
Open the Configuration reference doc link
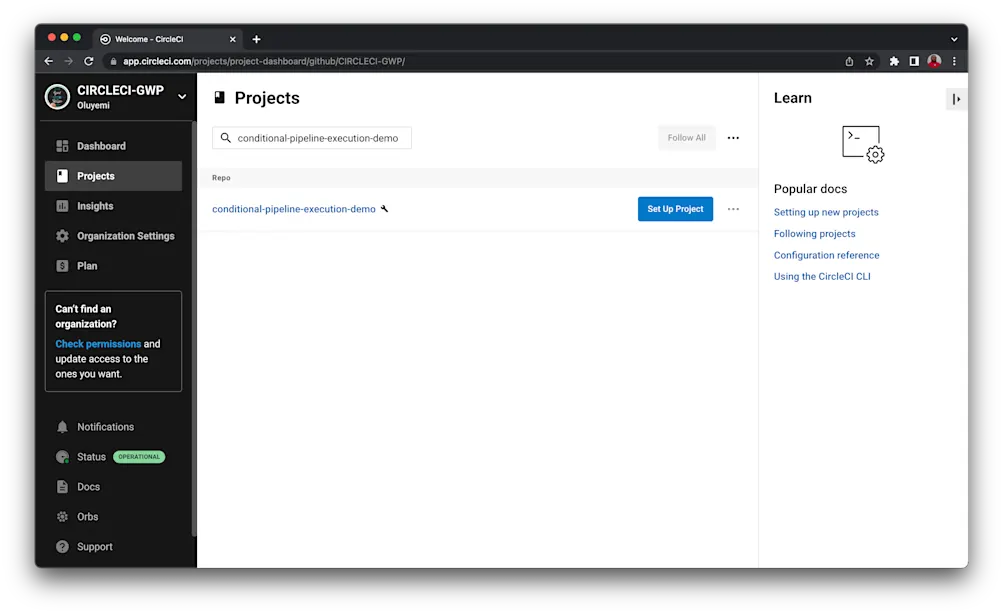(x=826, y=255)
